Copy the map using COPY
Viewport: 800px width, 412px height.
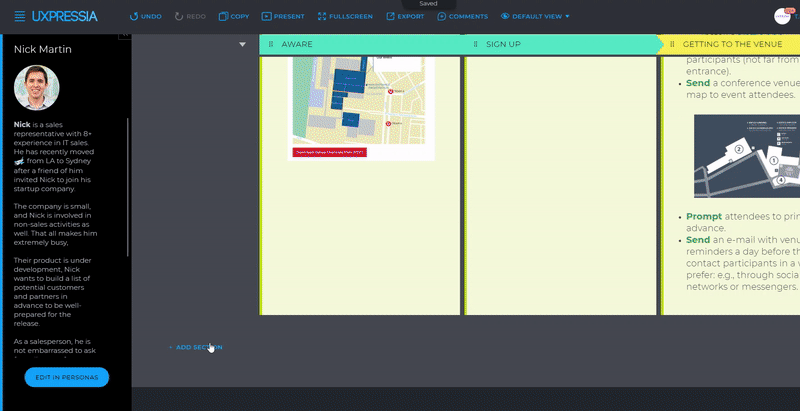(234, 16)
